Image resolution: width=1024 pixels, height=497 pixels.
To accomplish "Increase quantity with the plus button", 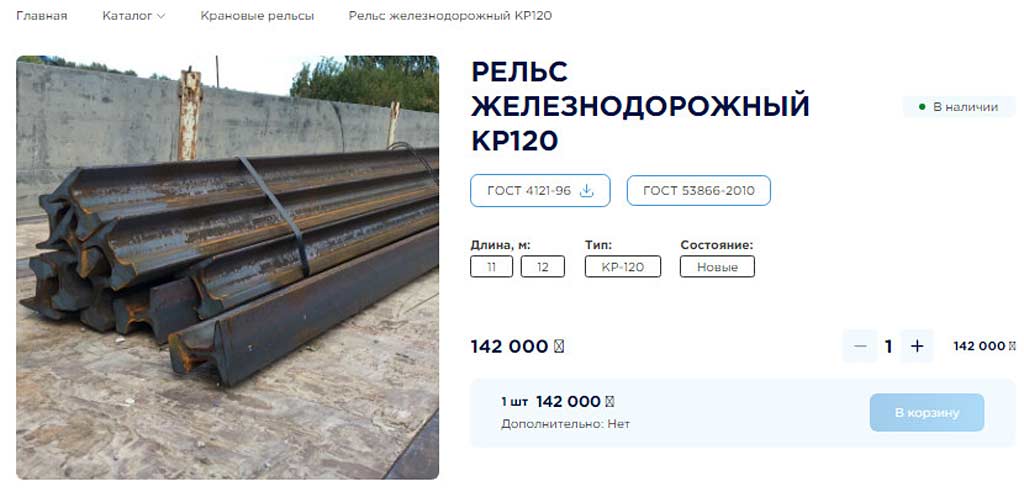I will pyautogui.click(x=917, y=346).
